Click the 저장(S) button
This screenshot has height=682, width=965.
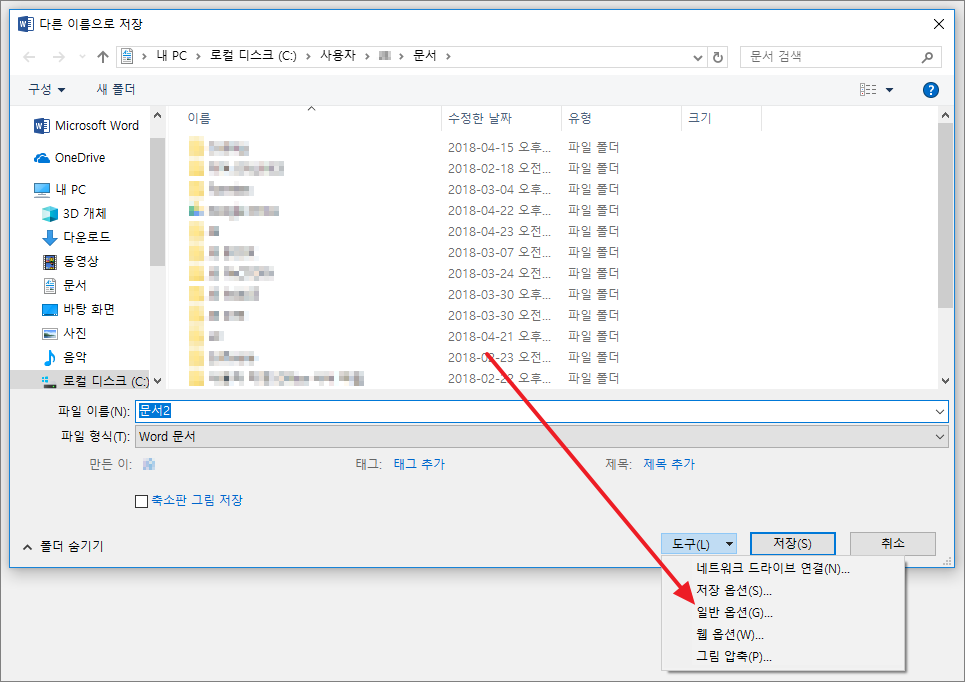pos(793,544)
